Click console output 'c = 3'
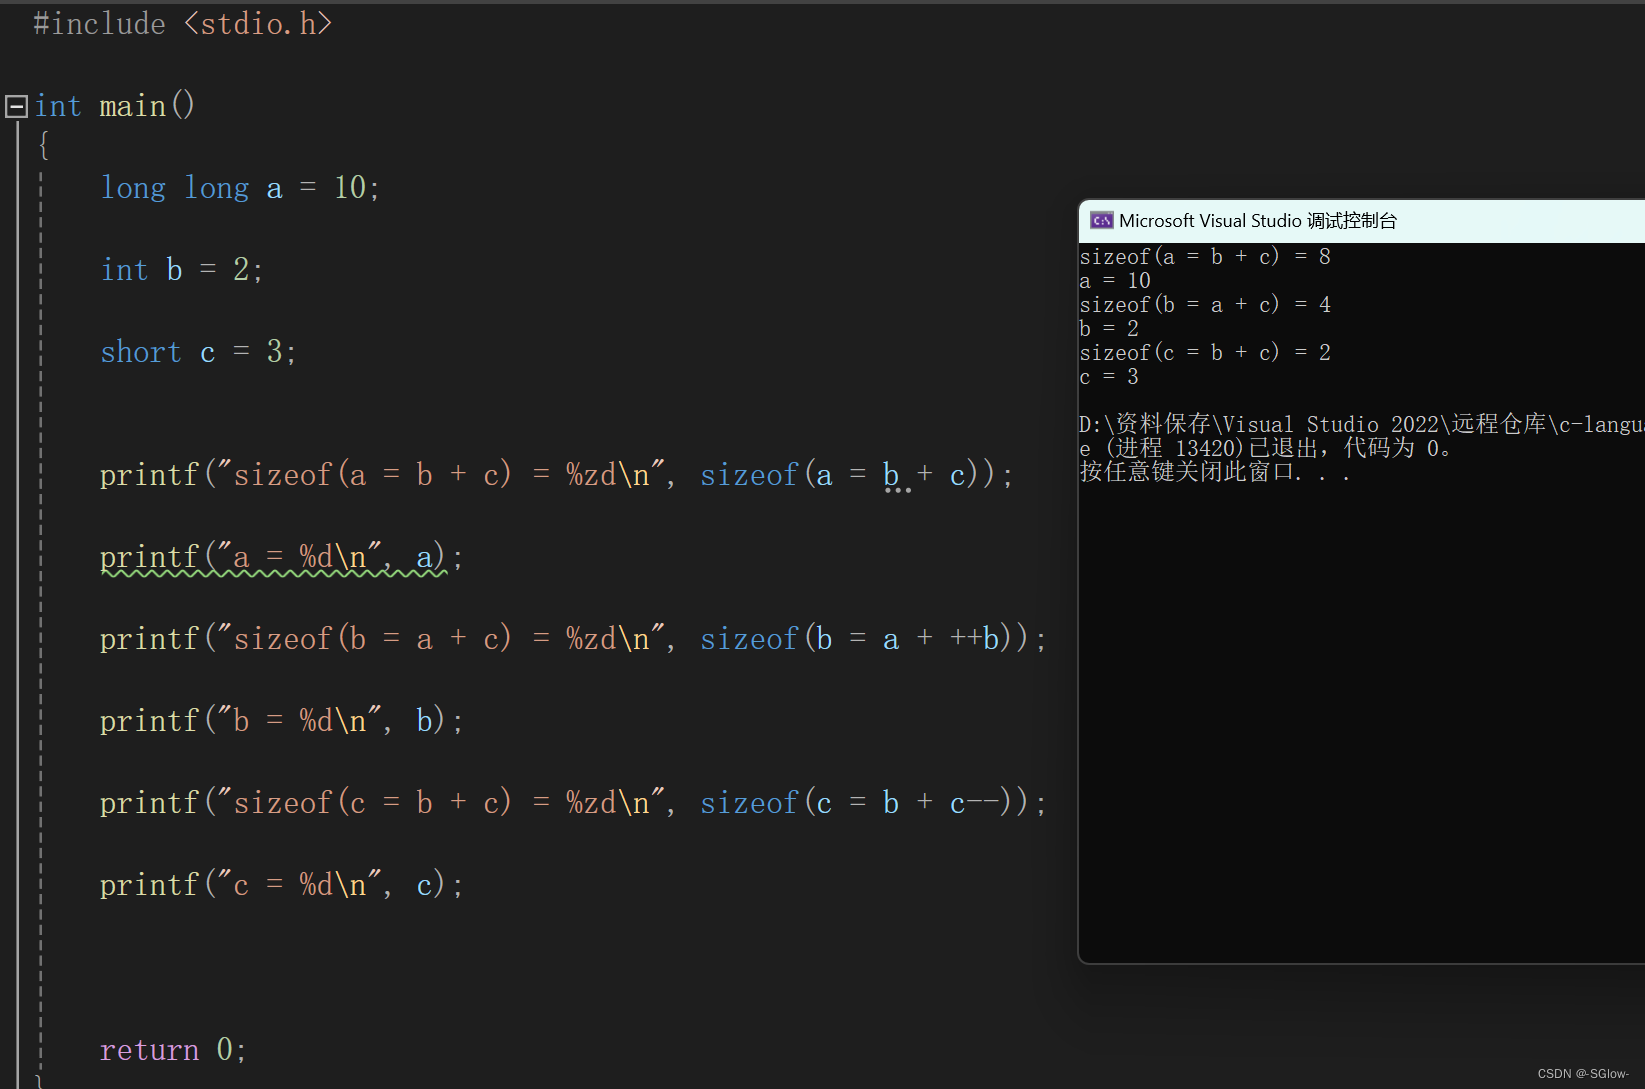Image resolution: width=1645 pixels, height=1089 pixels. pyautogui.click(x=1109, y=377)
